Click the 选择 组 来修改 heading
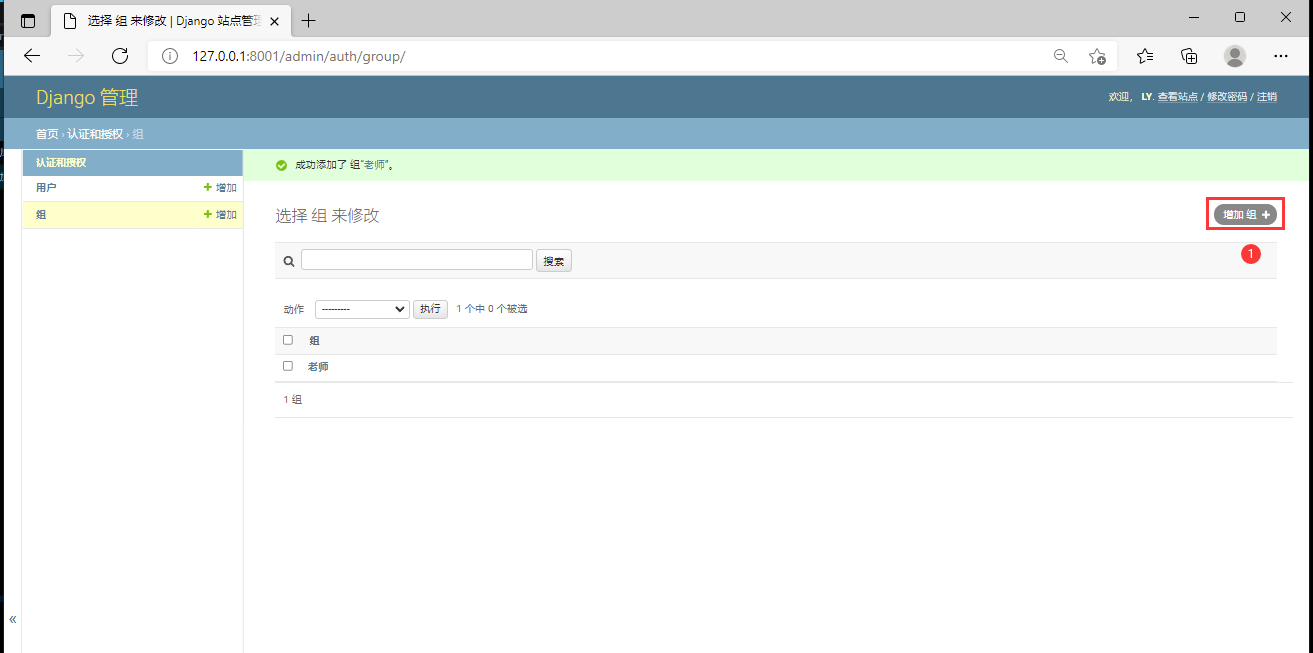The width and height of the screenshot is (1313, 653). click(327, 216)
